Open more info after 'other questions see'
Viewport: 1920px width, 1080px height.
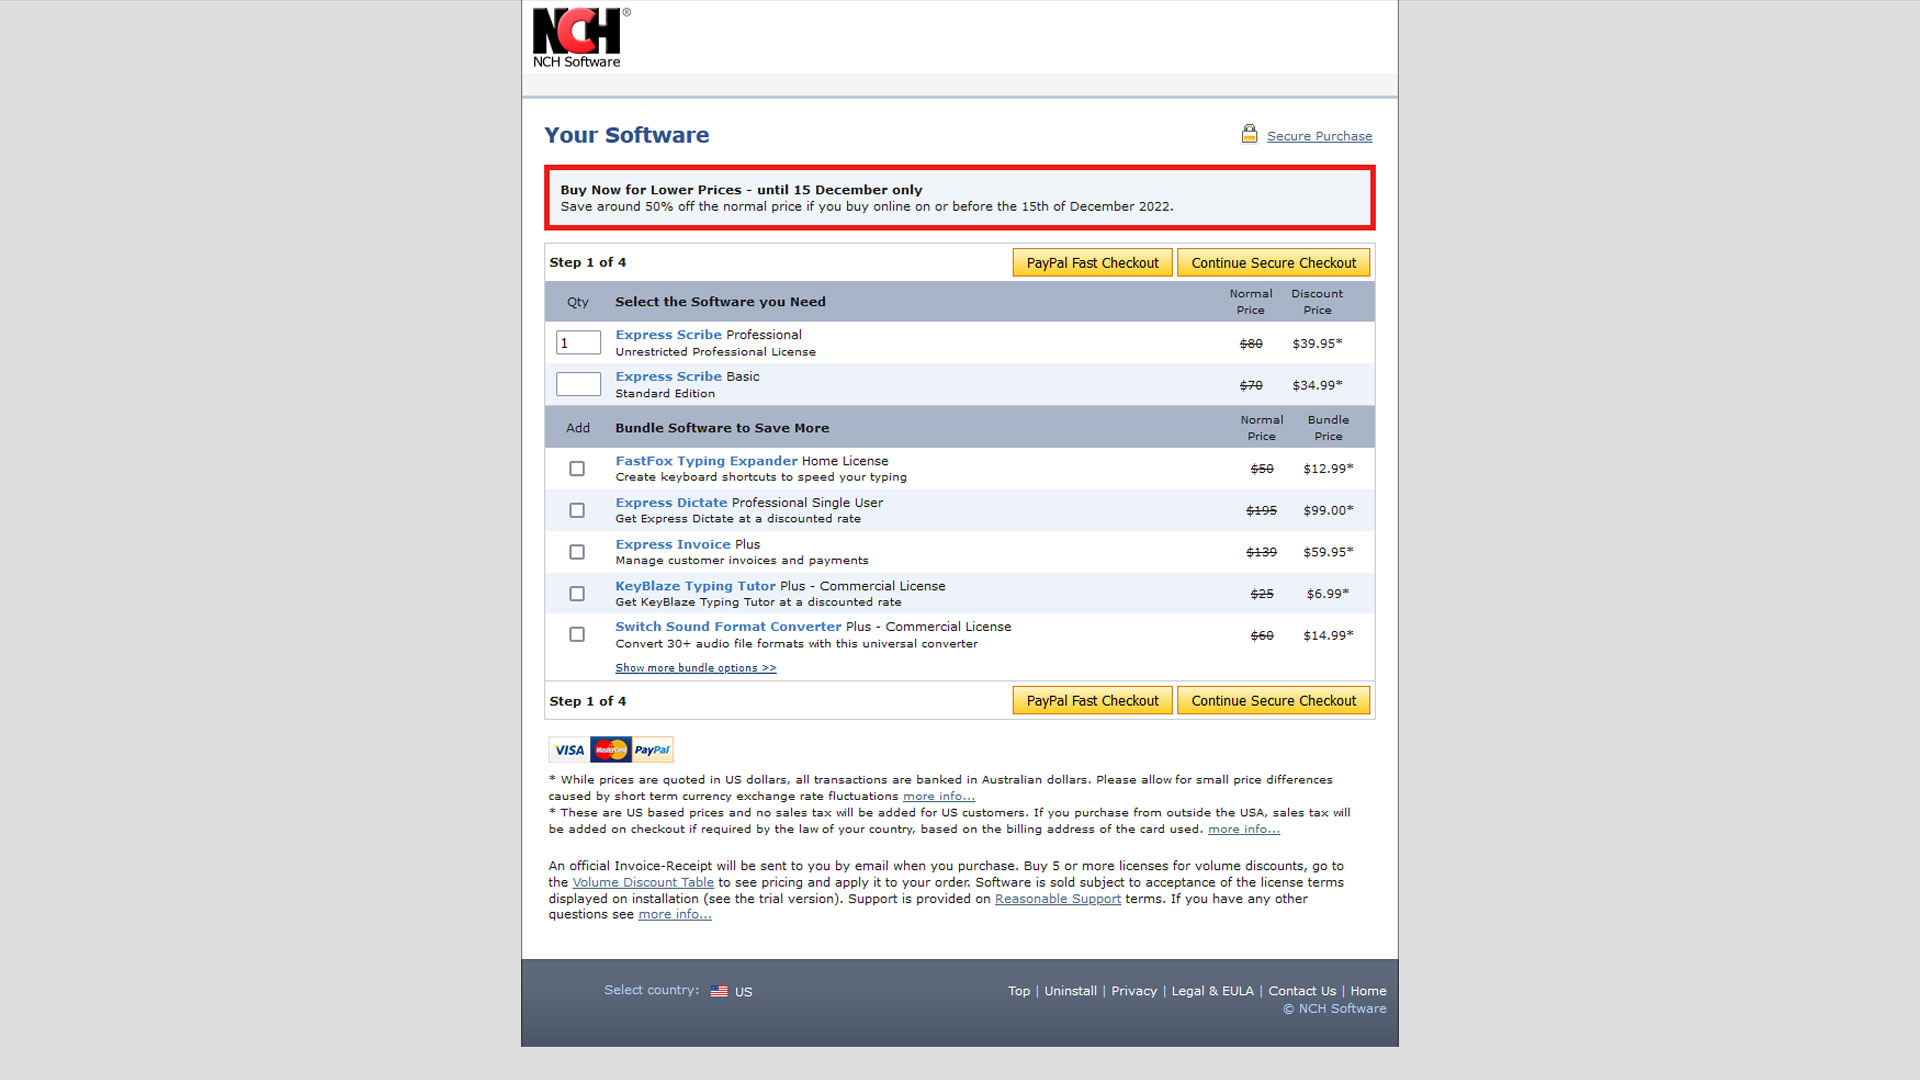point(675,915)
